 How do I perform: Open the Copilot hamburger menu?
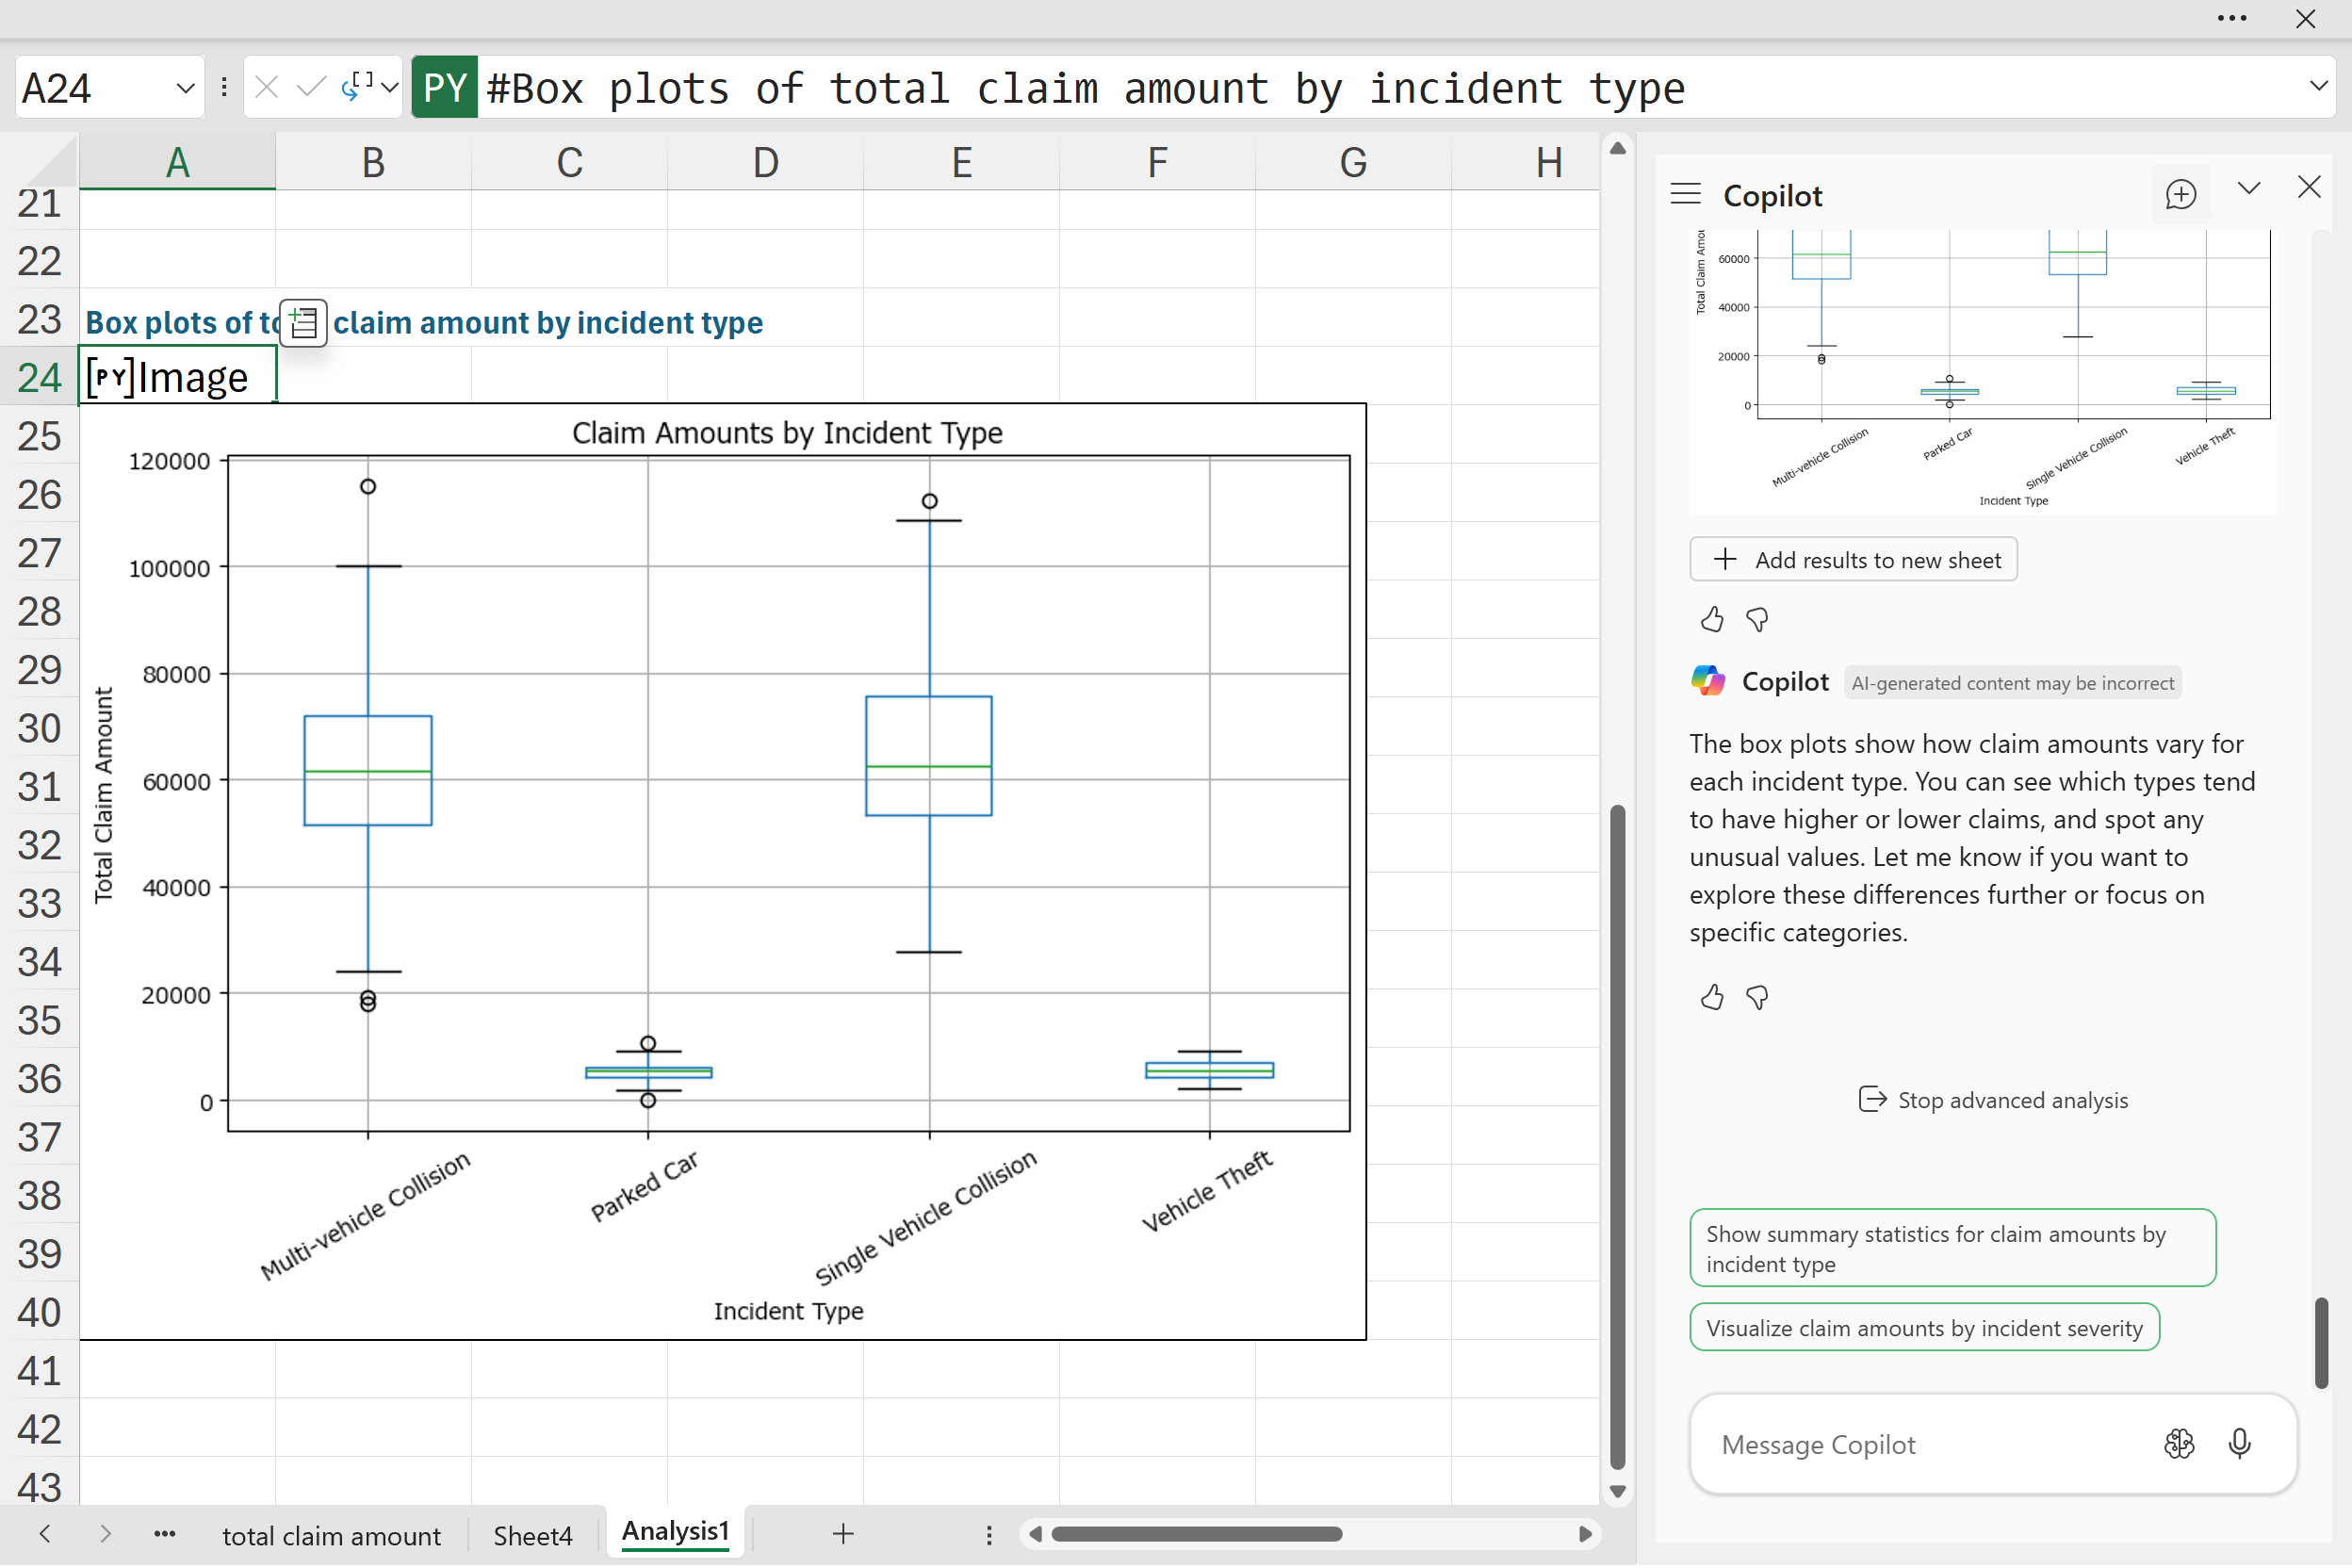1686,194
